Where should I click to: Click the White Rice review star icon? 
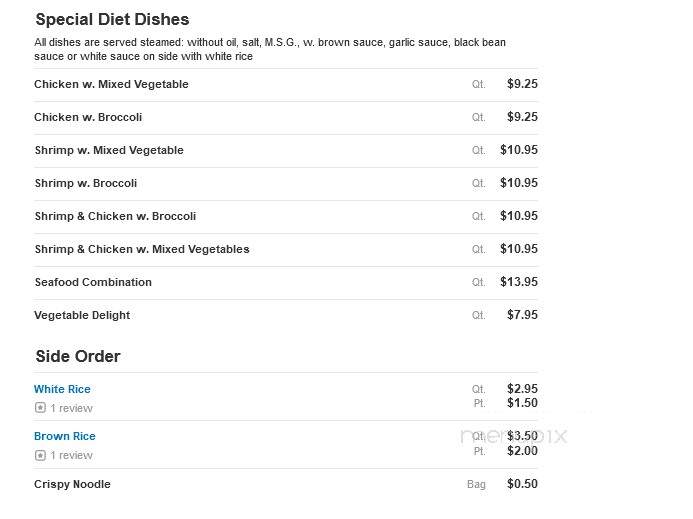(40, 408)
